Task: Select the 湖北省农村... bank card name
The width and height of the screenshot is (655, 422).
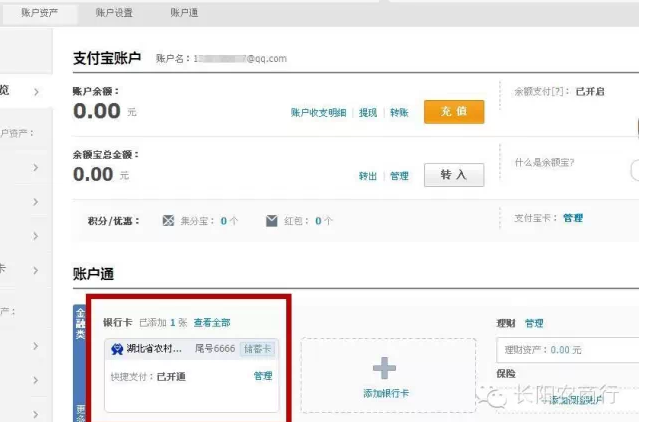Action: [x=154, y=348]
